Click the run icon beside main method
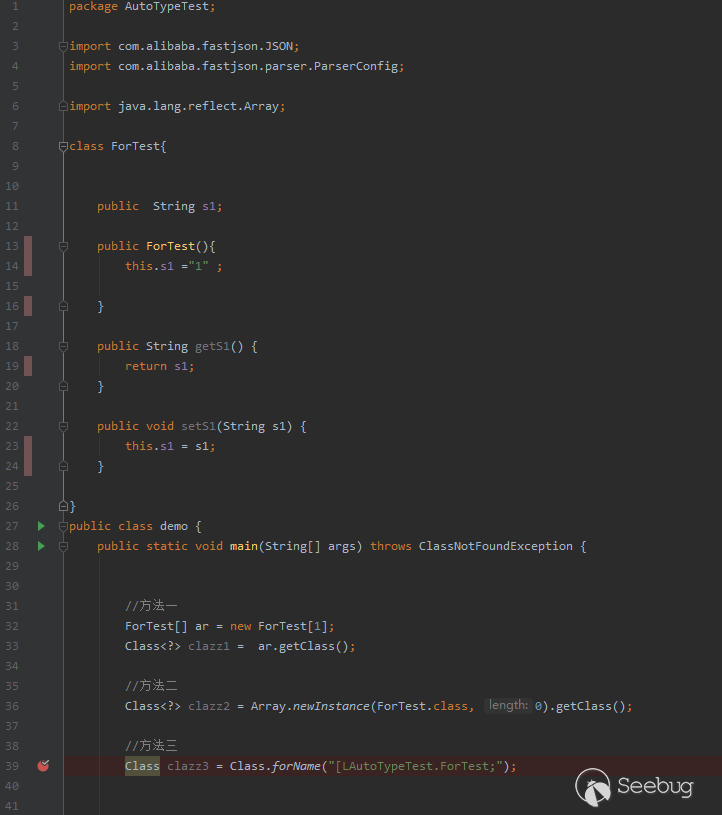Image resolution: width=722 pixels, height=815 pixels. point(41,546)
